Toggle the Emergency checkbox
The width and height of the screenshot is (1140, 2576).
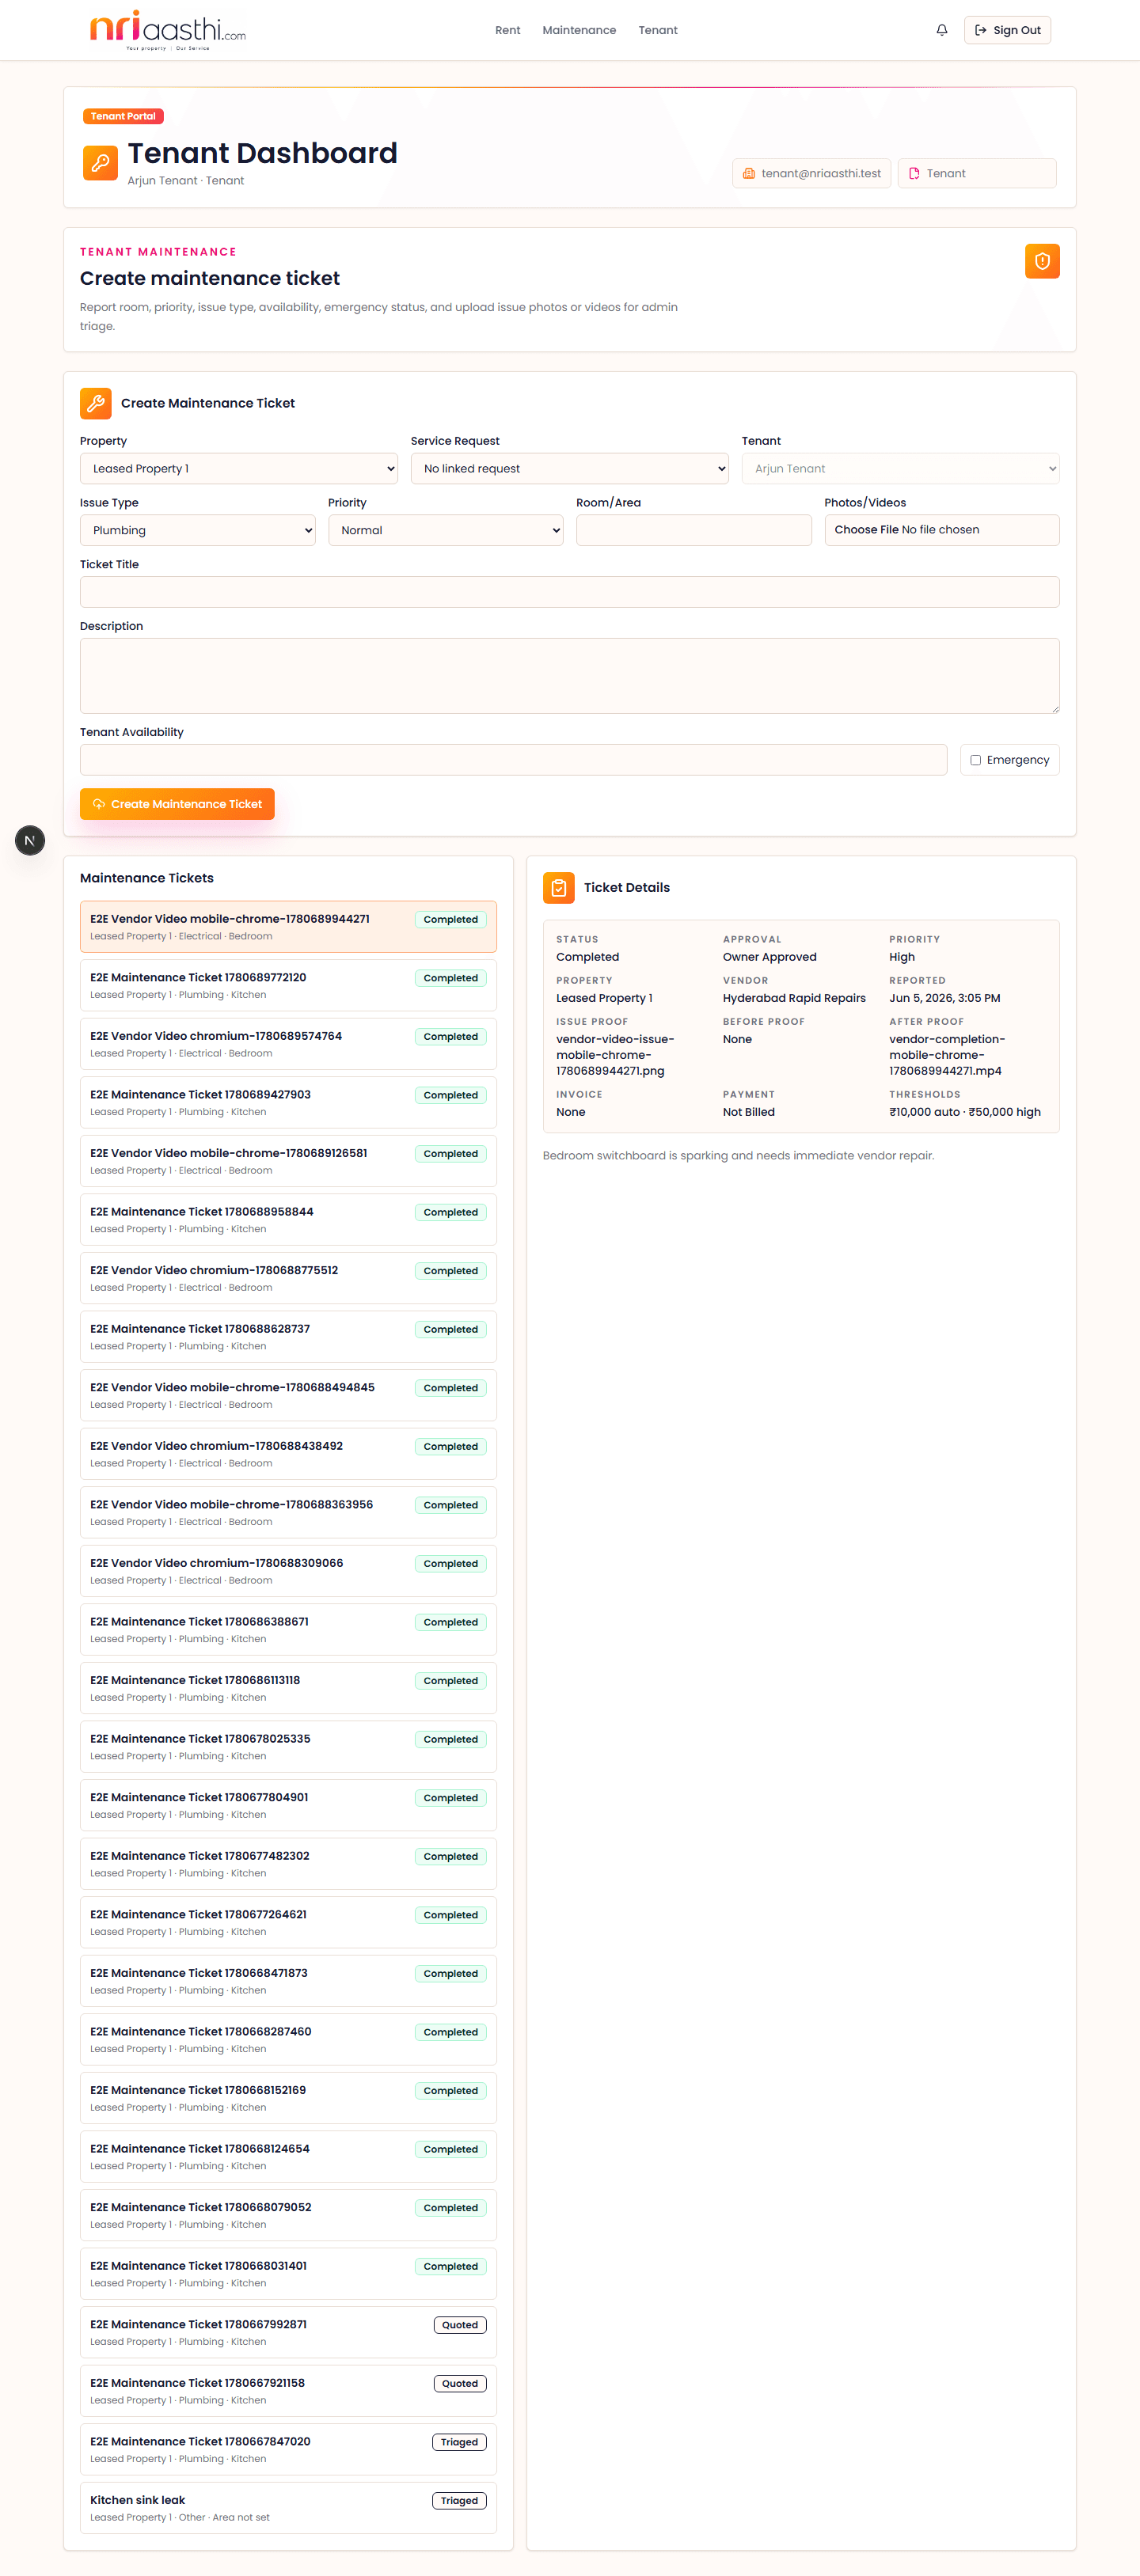pos(975,760)
